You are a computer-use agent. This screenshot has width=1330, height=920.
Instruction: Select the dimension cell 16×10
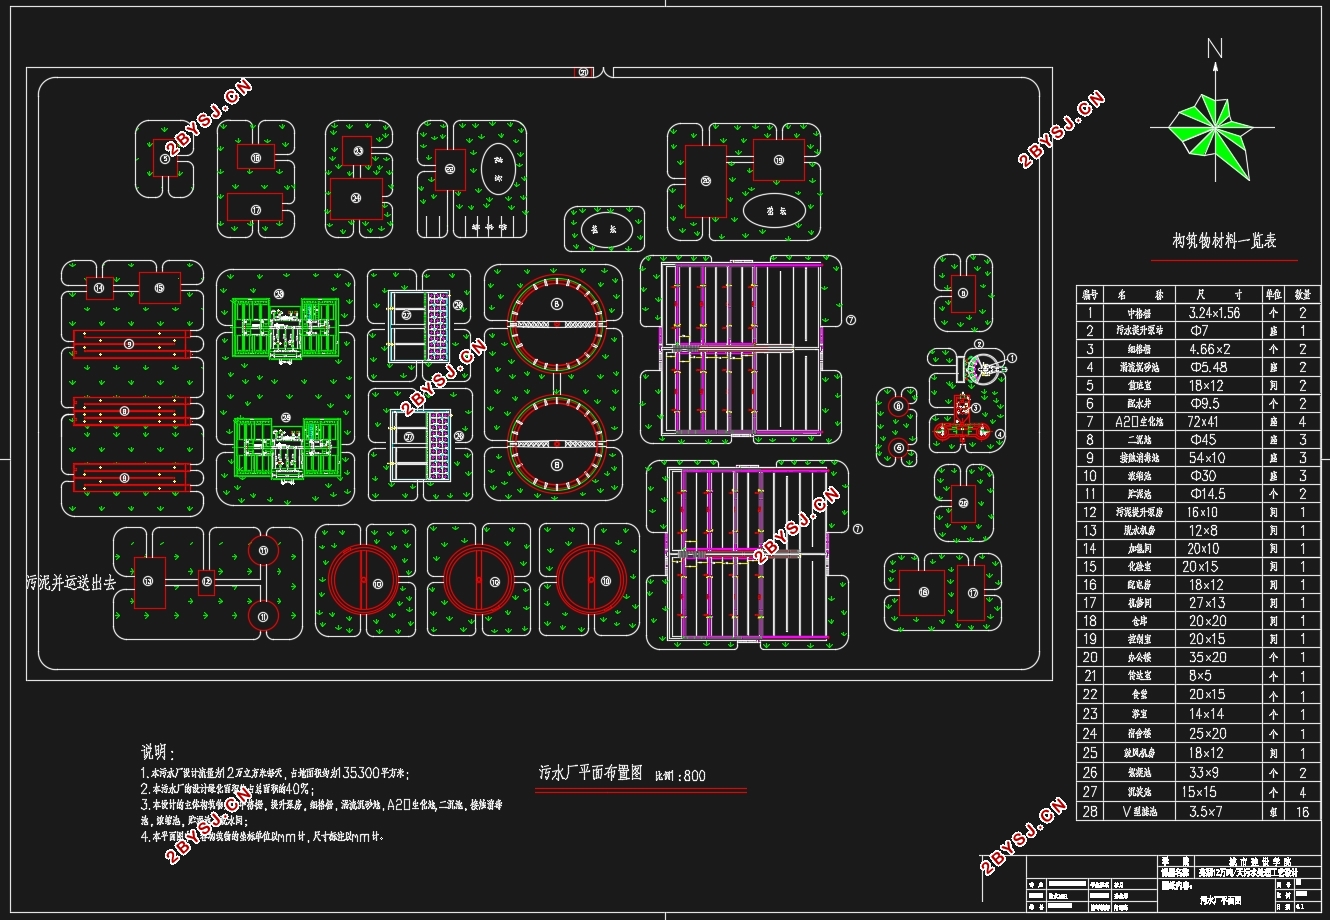coord(1204,511)
